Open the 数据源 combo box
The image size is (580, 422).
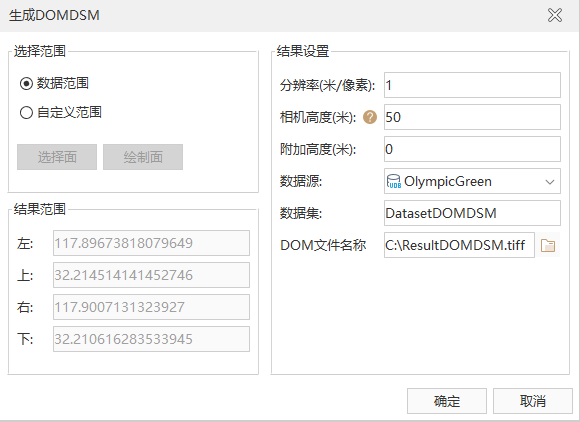[x=472, y=181]
